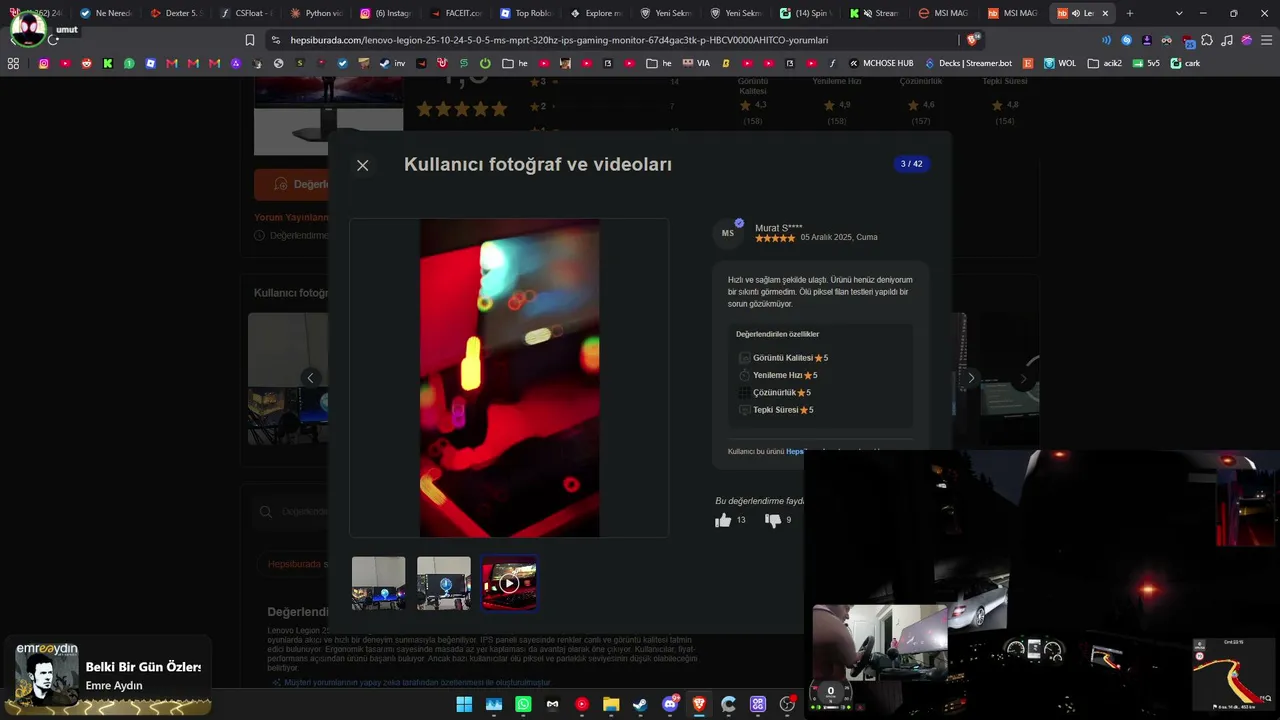Advance to the next gallery item
This screenshot has height=720, width=1280.
coord(970,378)
